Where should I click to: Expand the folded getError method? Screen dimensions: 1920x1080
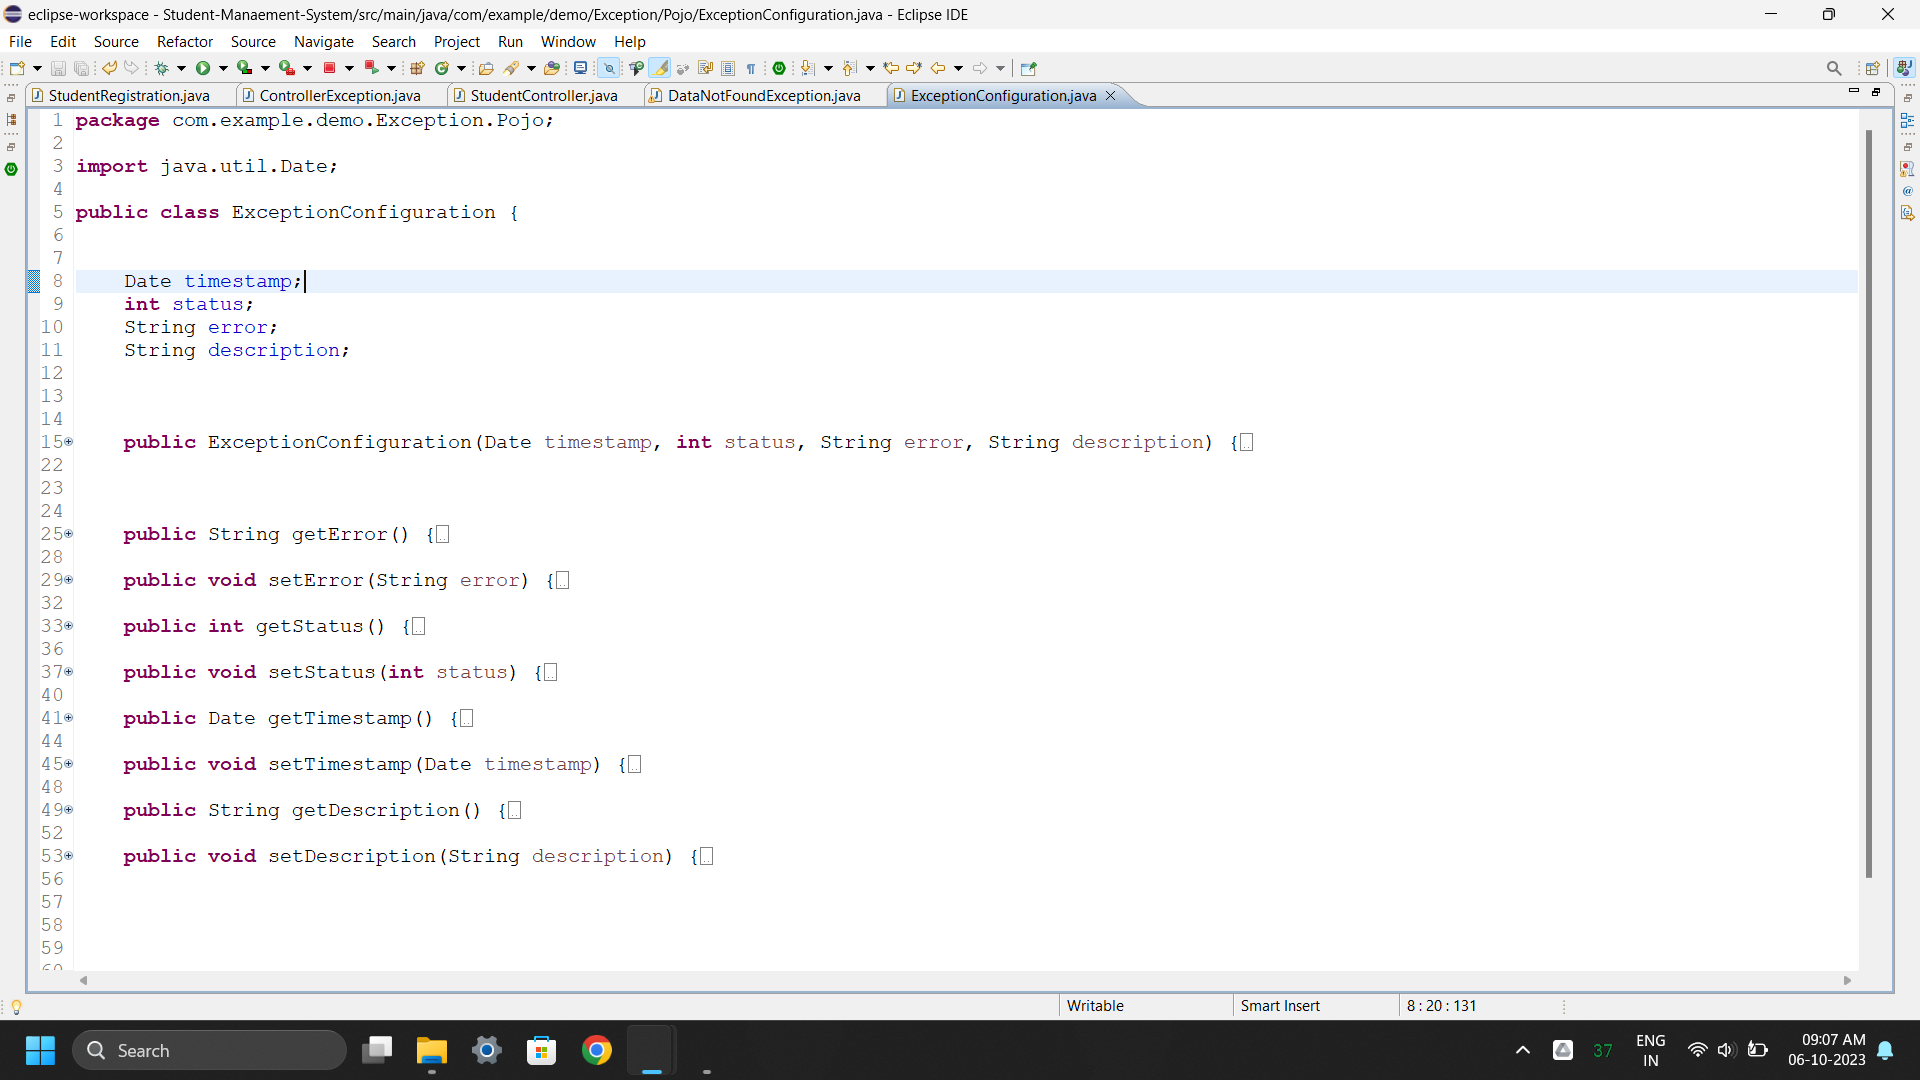(69, 534)
